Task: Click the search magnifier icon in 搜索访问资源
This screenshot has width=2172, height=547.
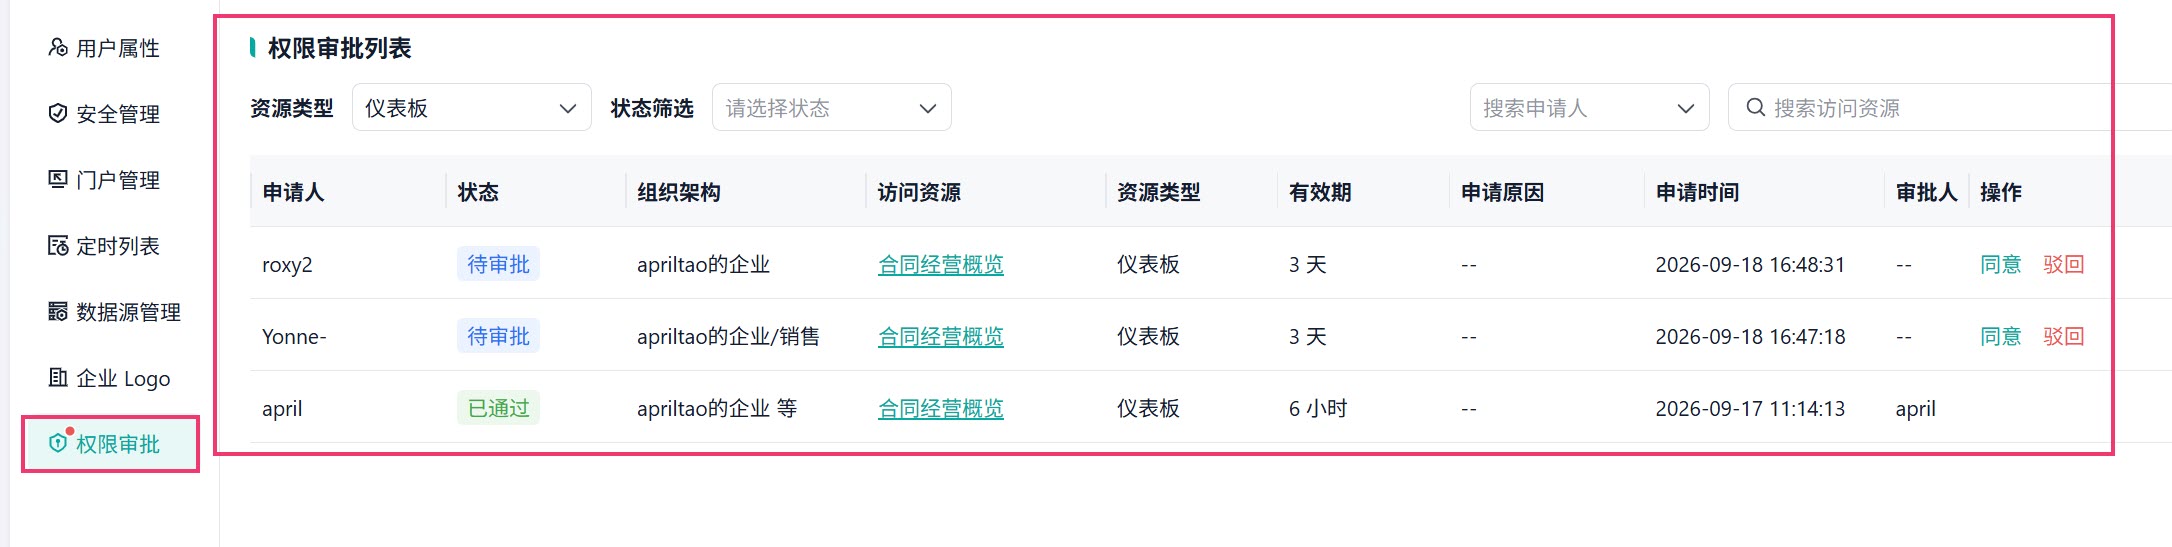Action: point(1755,108)
